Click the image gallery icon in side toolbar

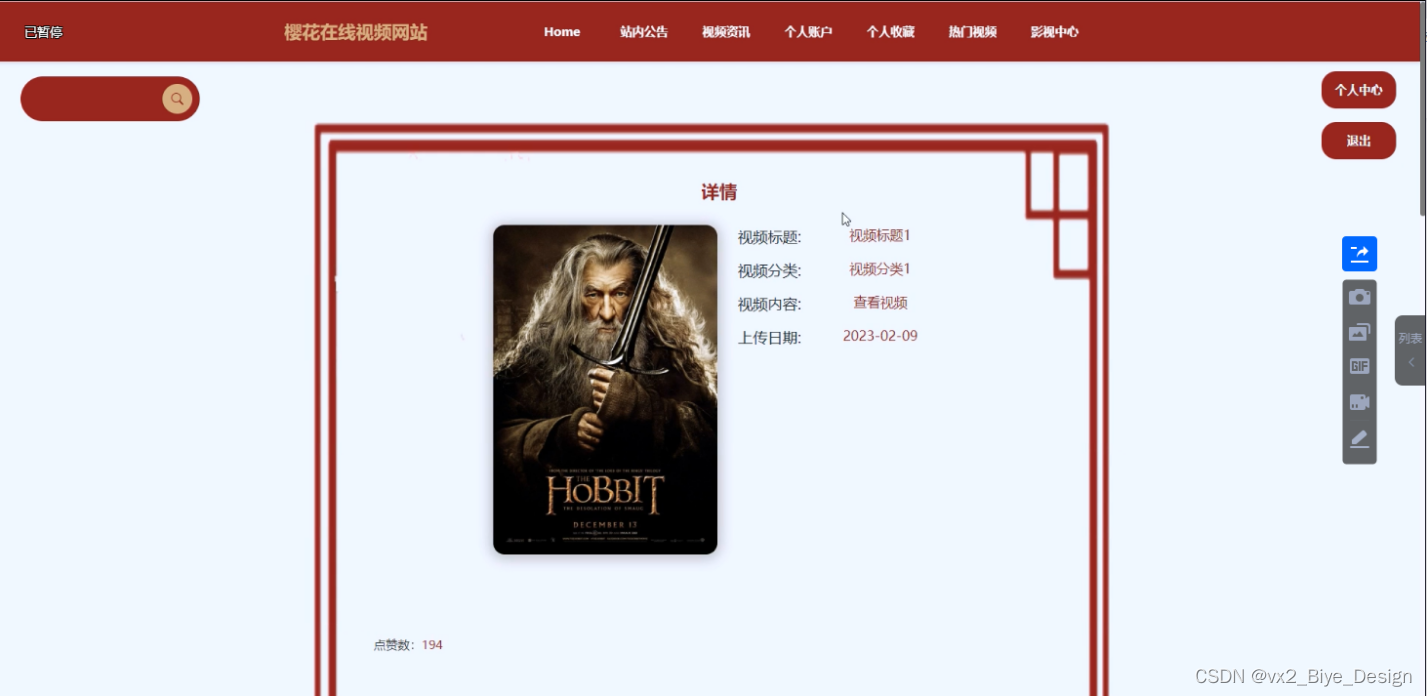click(1359, 332)
